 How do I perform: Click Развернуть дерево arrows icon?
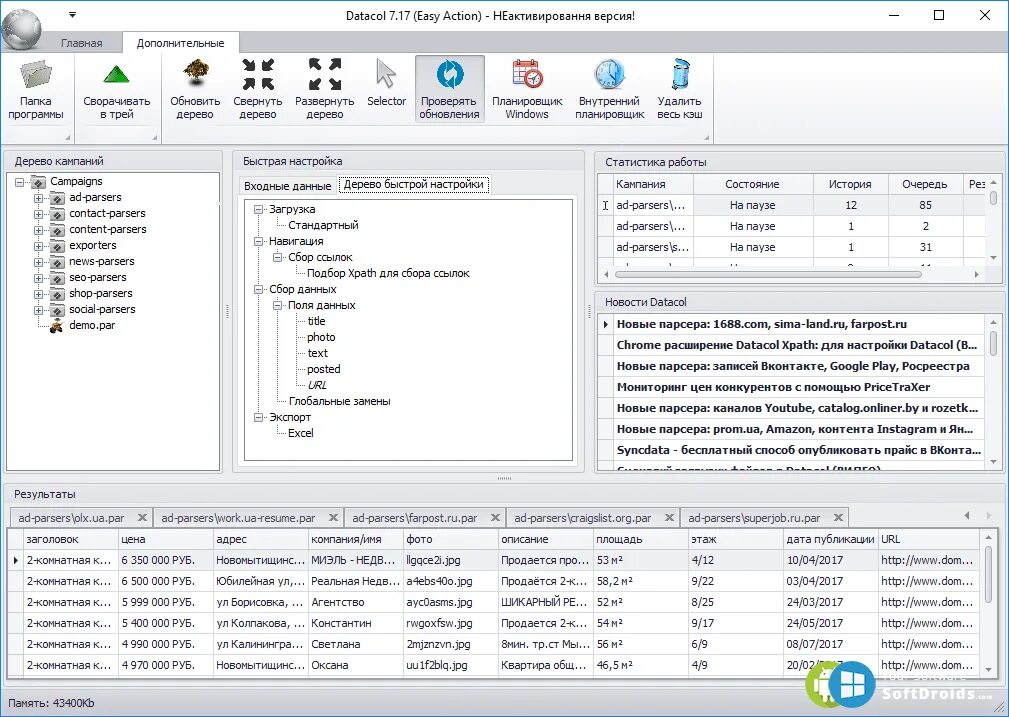tap(324, 73)
